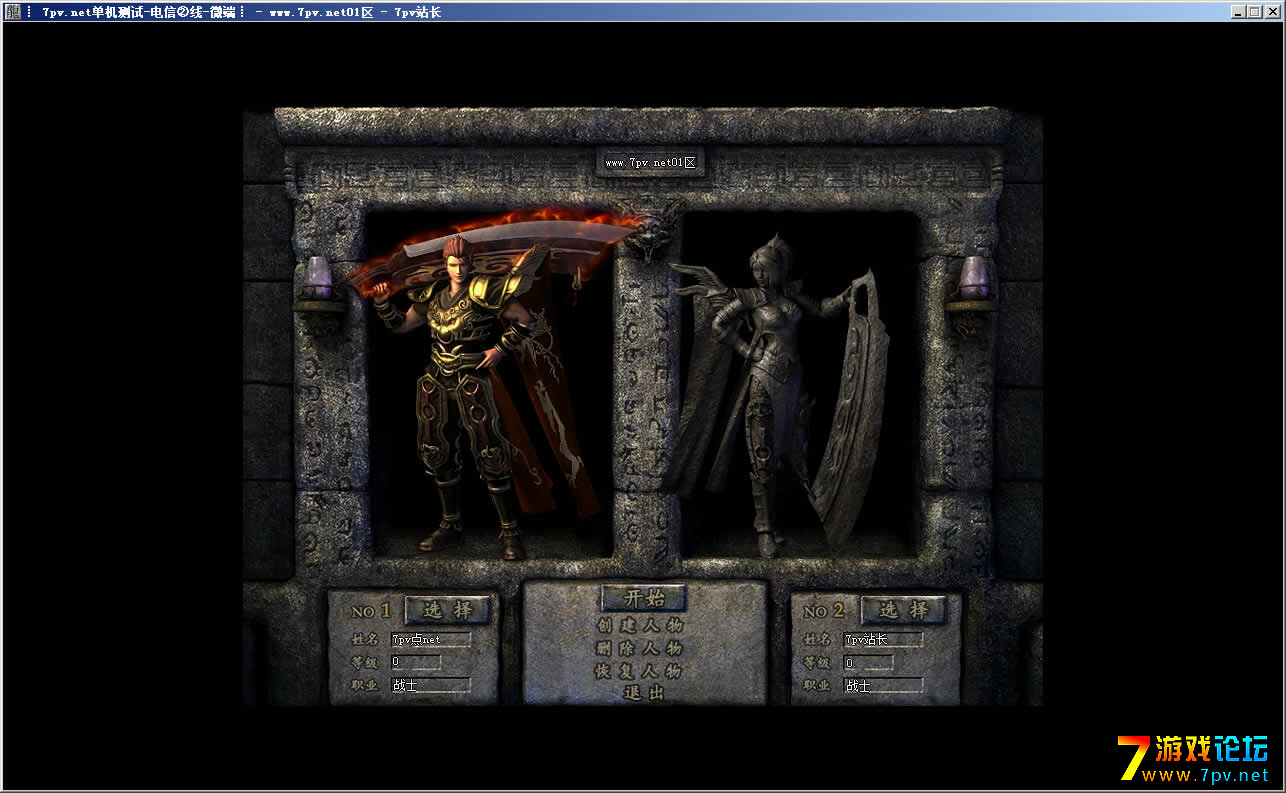Click the name field showing 7pv站长

click(x=883, y=640)
